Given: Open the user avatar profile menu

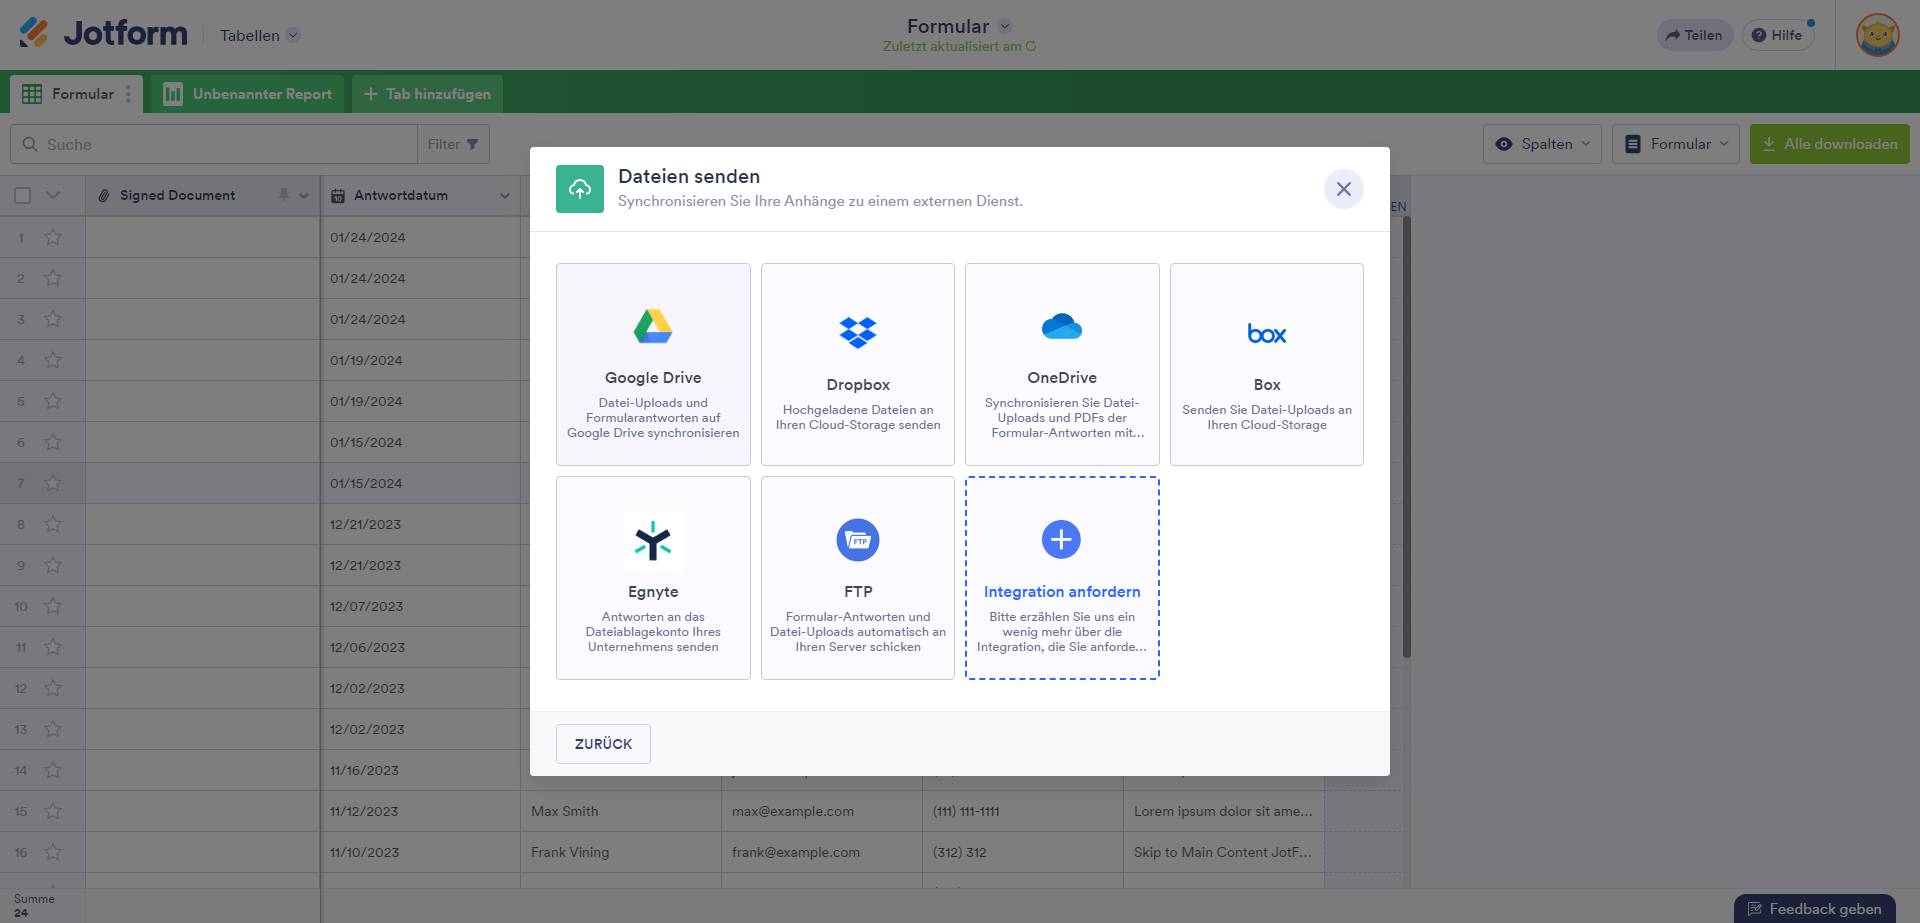Looking at the screenshot, I should 1877,36.
